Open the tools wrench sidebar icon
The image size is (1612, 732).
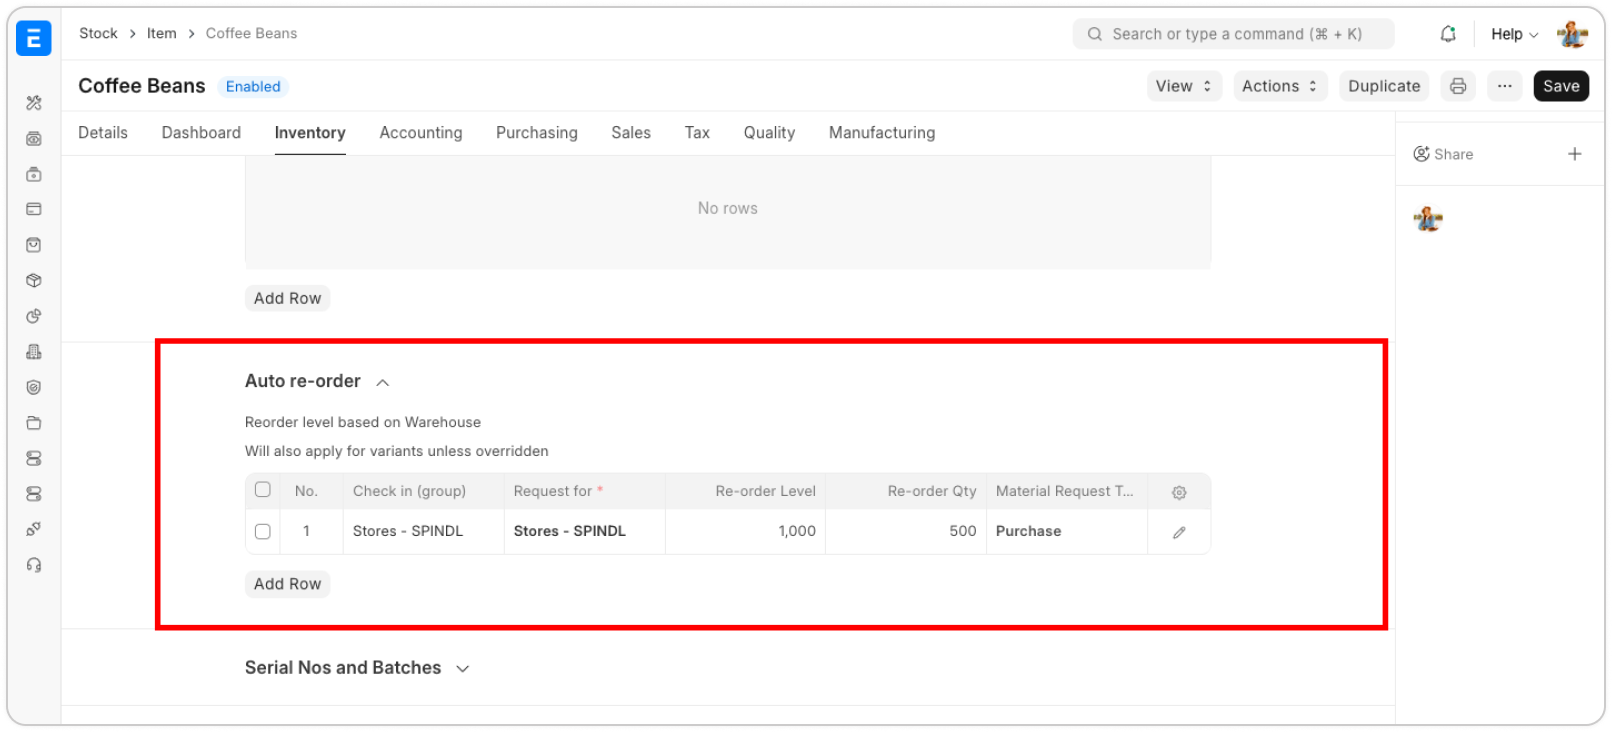34,103
